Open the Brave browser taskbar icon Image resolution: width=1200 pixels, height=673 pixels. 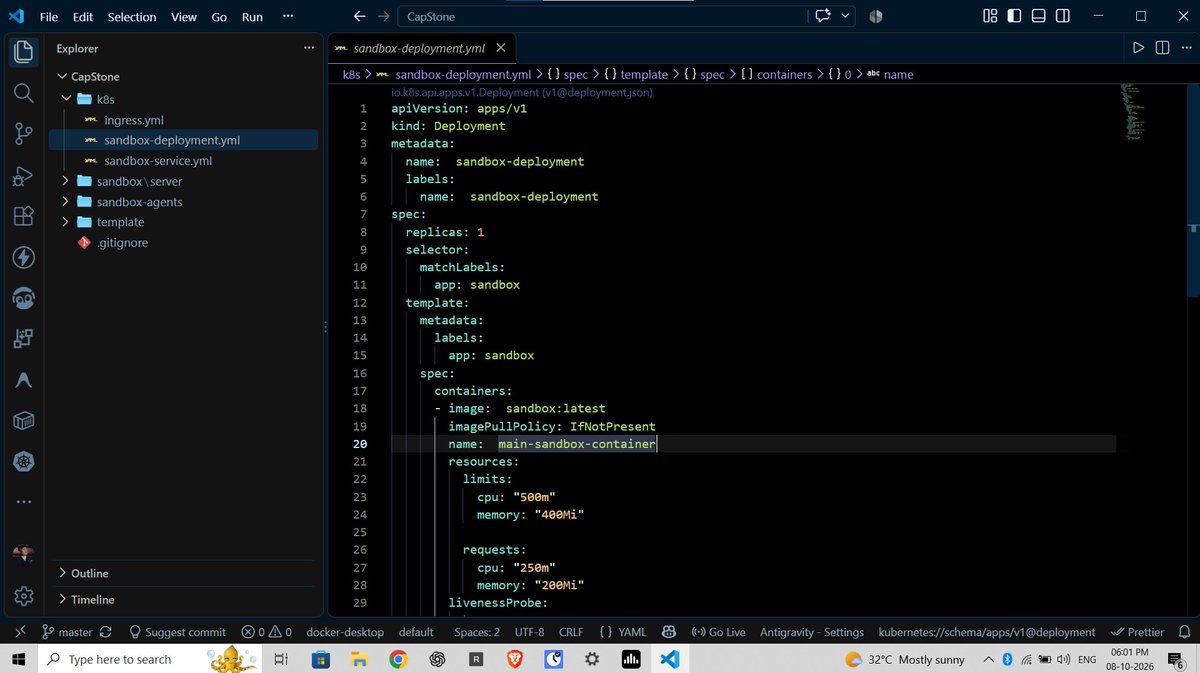point(515,660)
